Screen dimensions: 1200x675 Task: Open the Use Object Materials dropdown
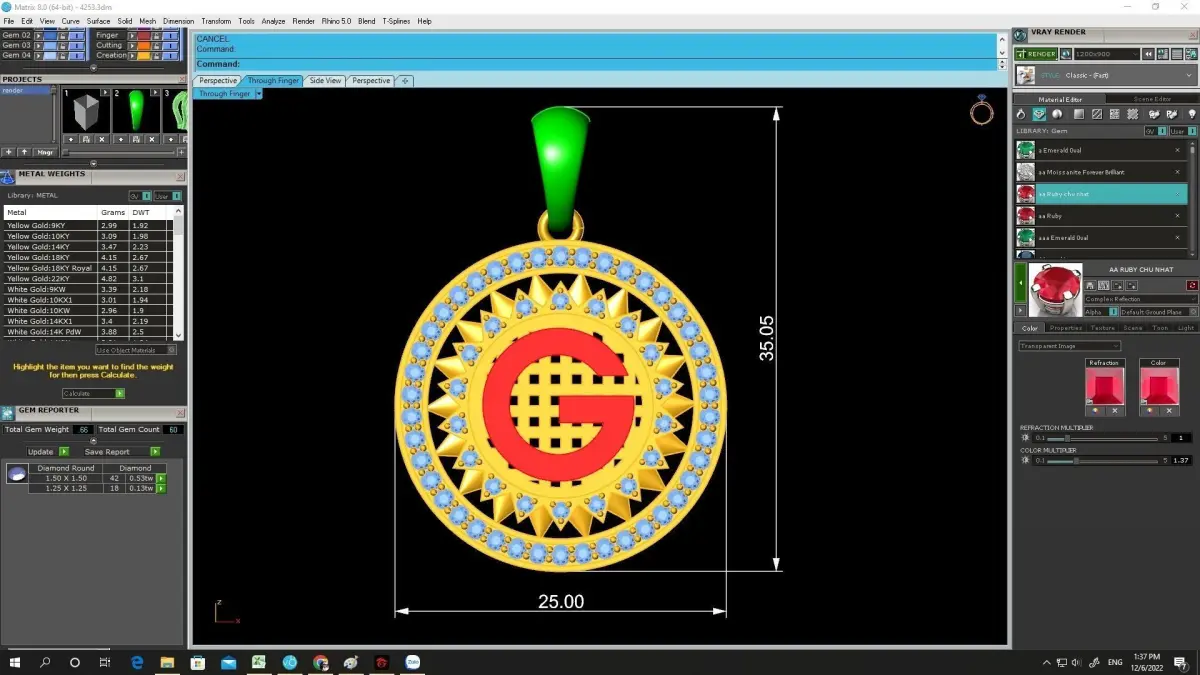click(x=136, y=350)
